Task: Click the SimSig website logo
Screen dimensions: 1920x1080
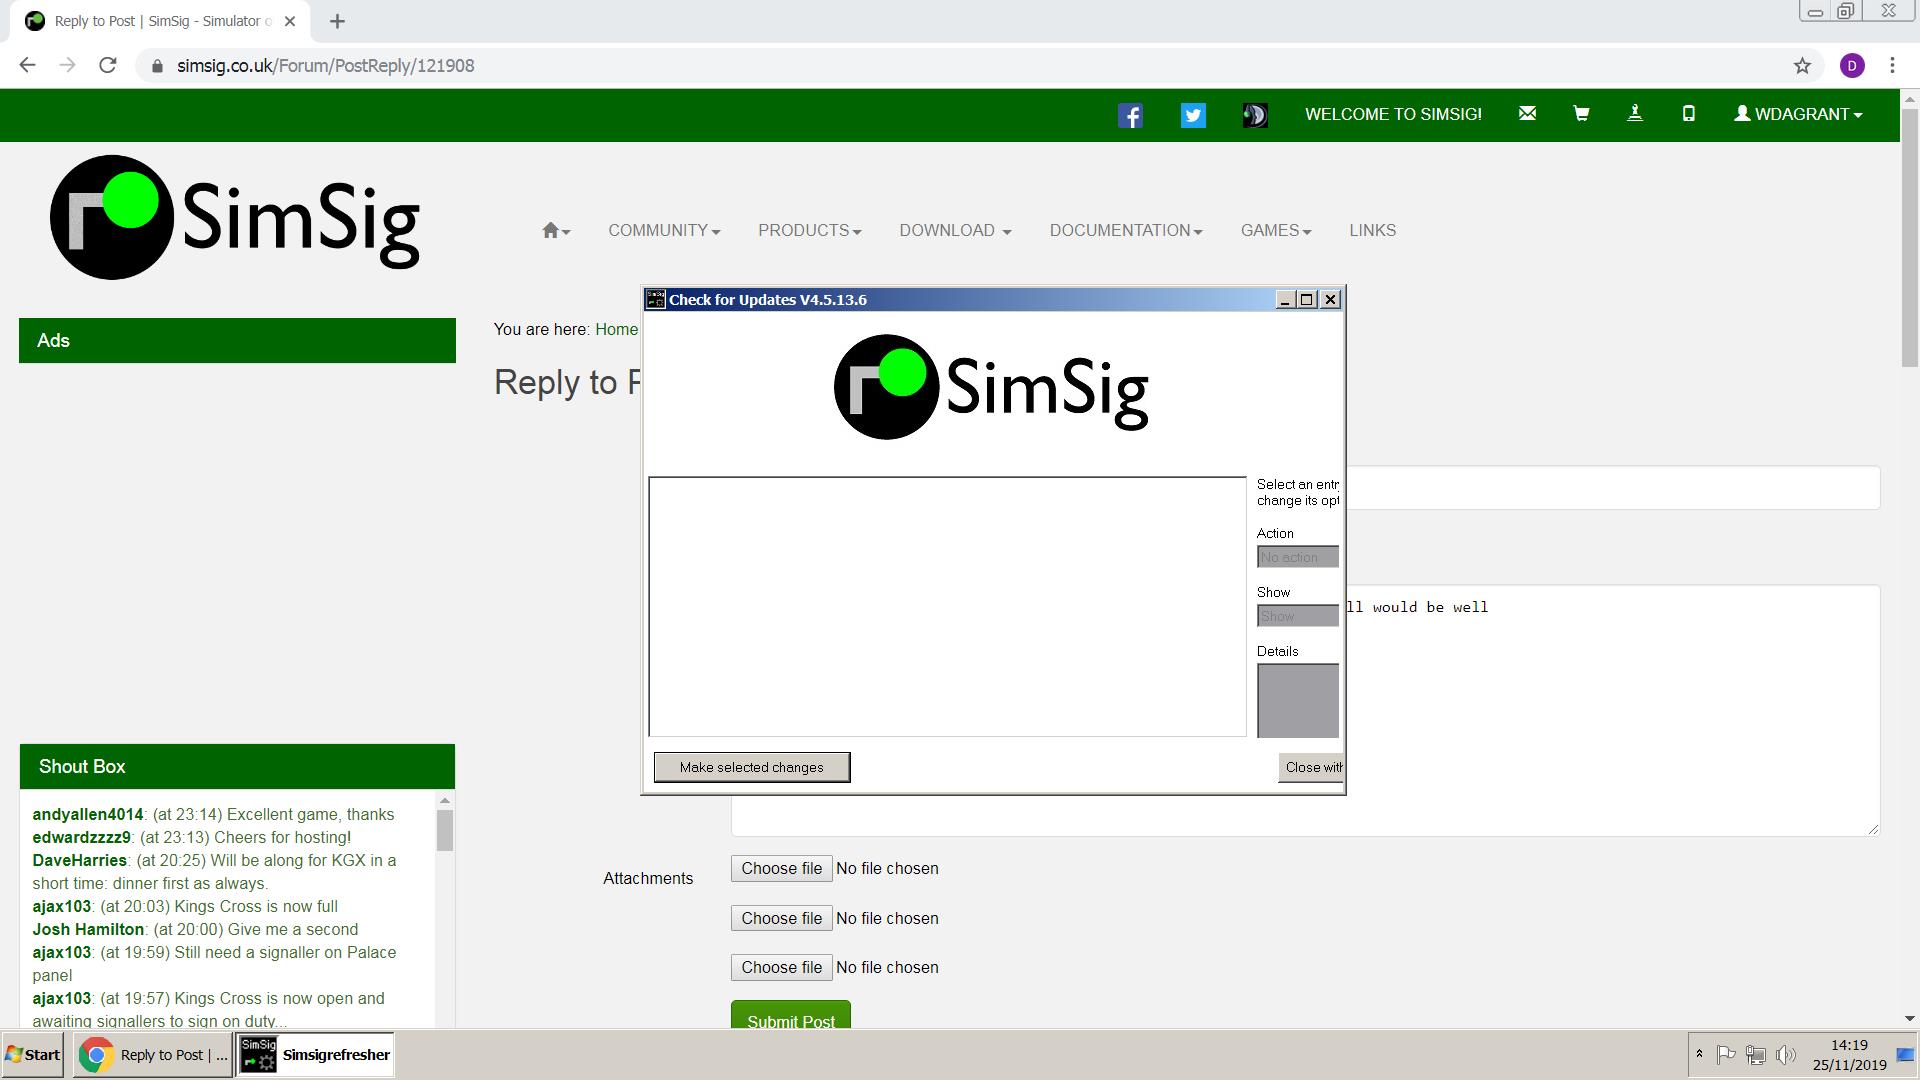Action: click(235, 218)
